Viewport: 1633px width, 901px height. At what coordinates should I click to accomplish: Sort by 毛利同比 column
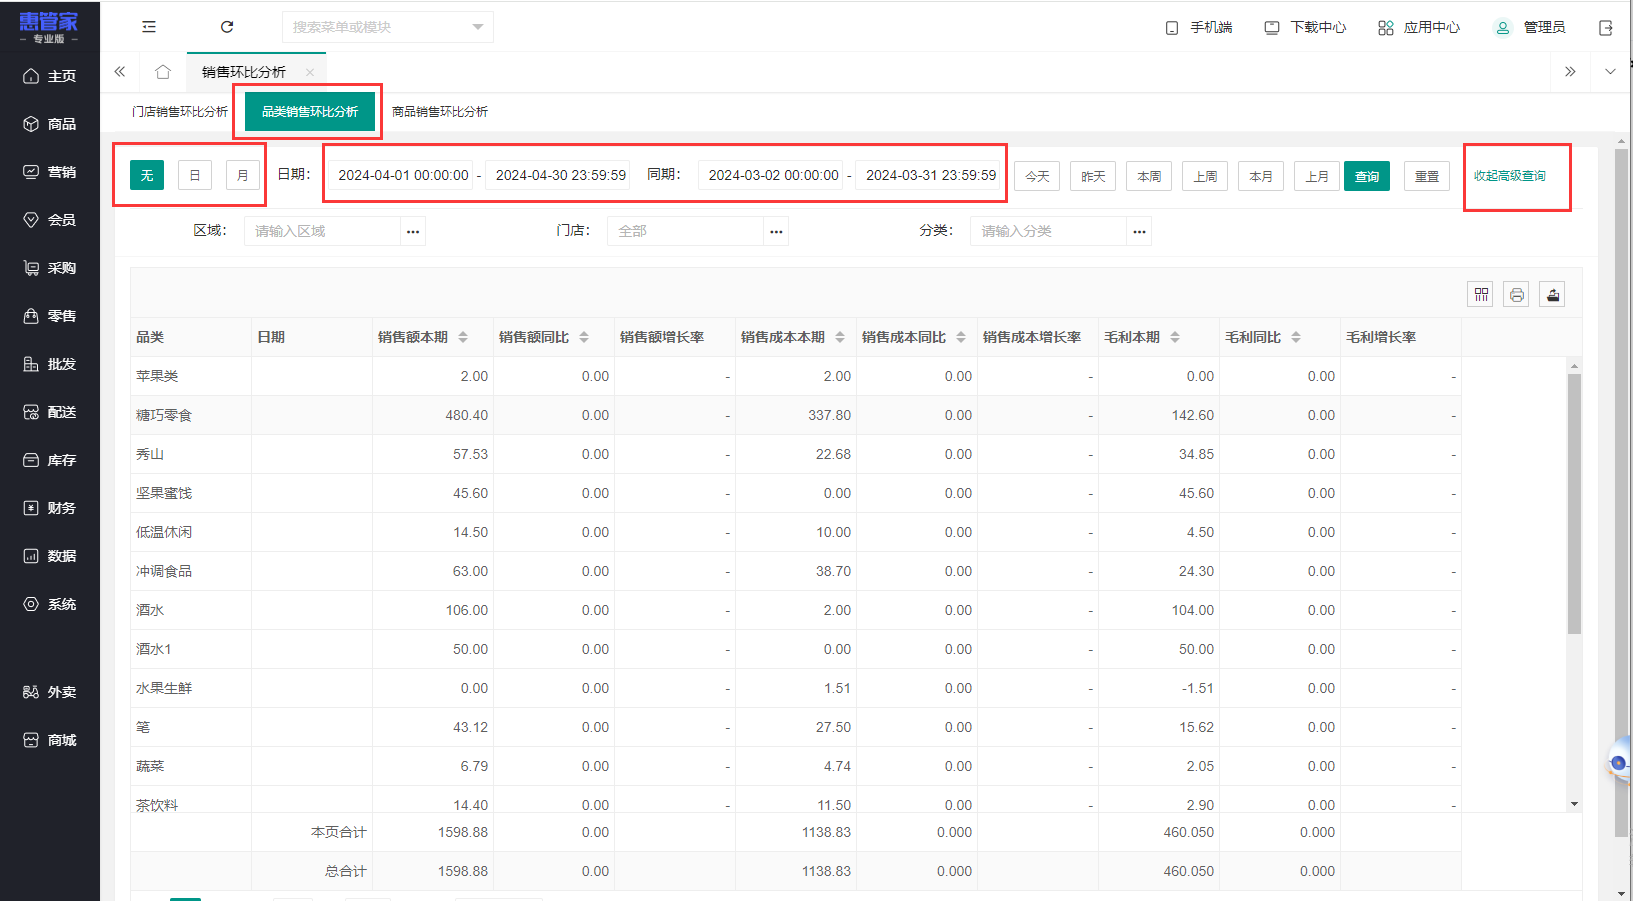pos(1296,338)
